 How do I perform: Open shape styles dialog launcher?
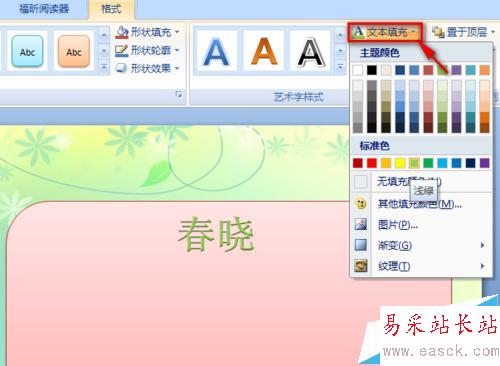[179, 94]
